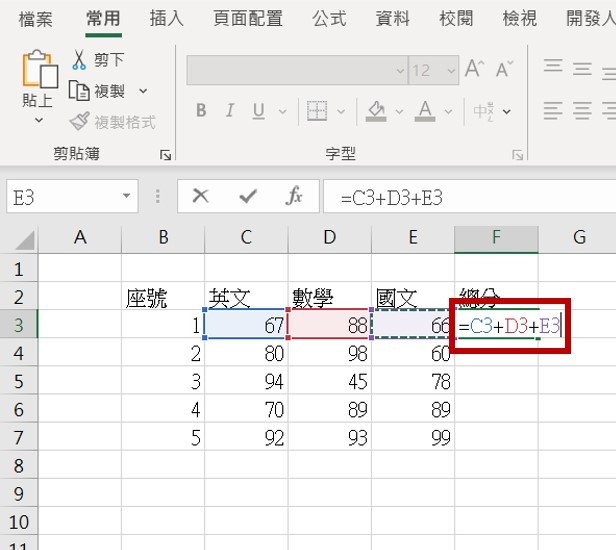Viewport: 616px width, 550px height.
Task: Click the 貼上 button label
Action: 37,100
